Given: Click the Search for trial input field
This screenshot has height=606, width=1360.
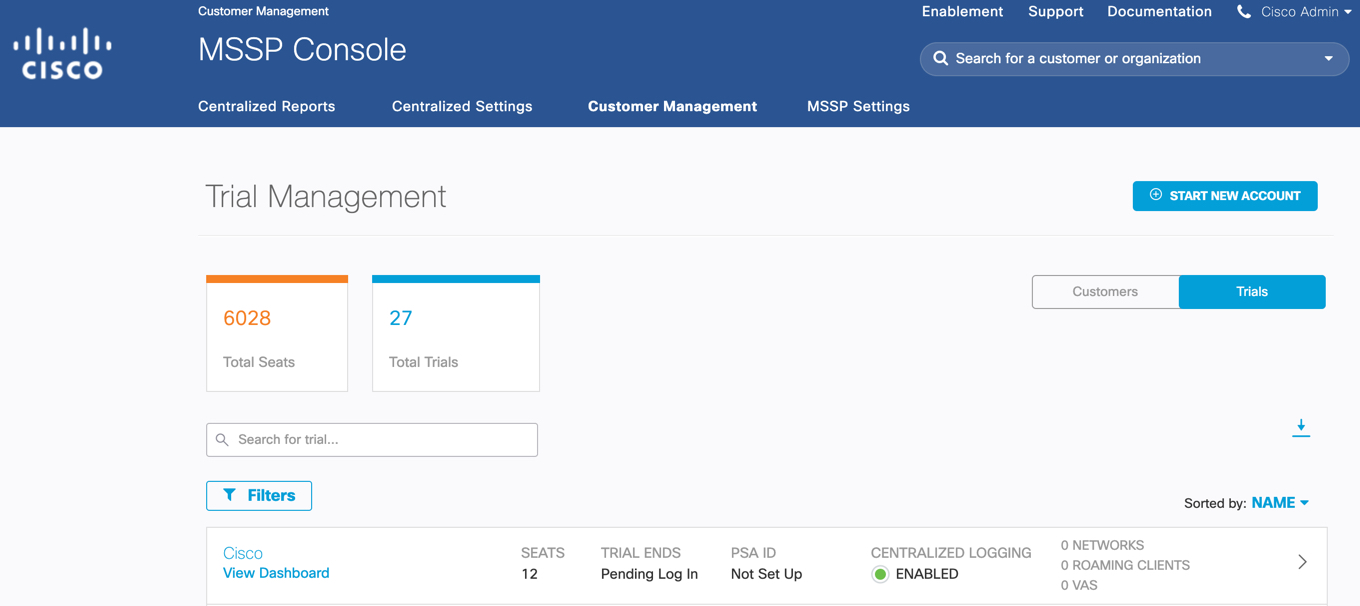Looking at the screenshot, I should [372, 440].
